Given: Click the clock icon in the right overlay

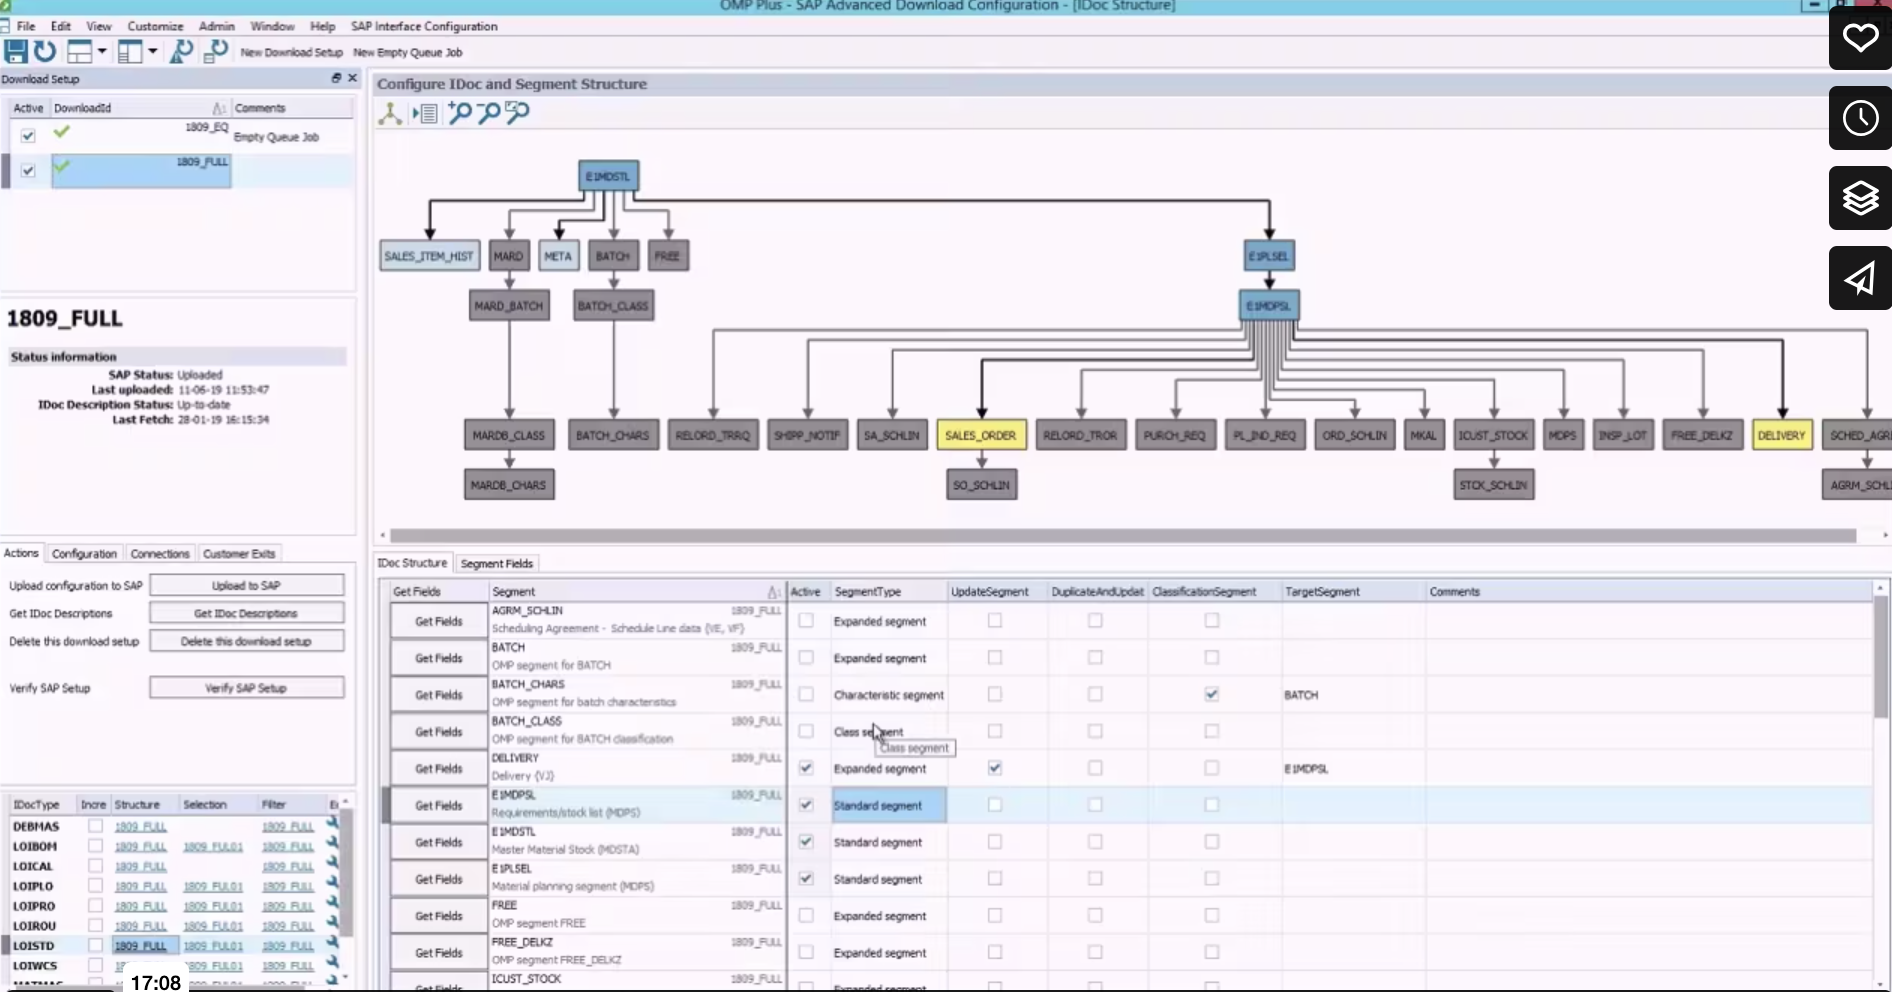Looking at the screenshot, I should 1860,118.
